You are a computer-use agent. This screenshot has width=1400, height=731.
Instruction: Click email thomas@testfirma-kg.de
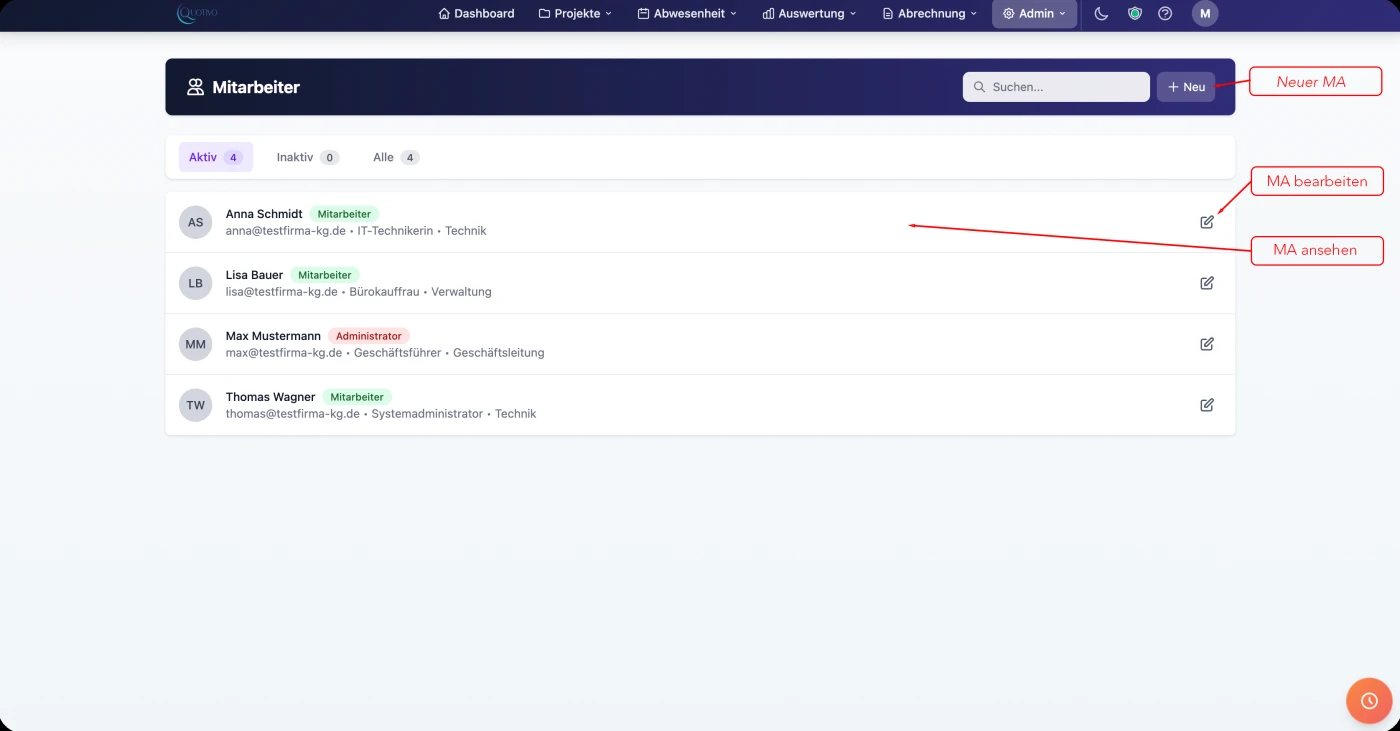pyautogui.click(x=293, y=414)
